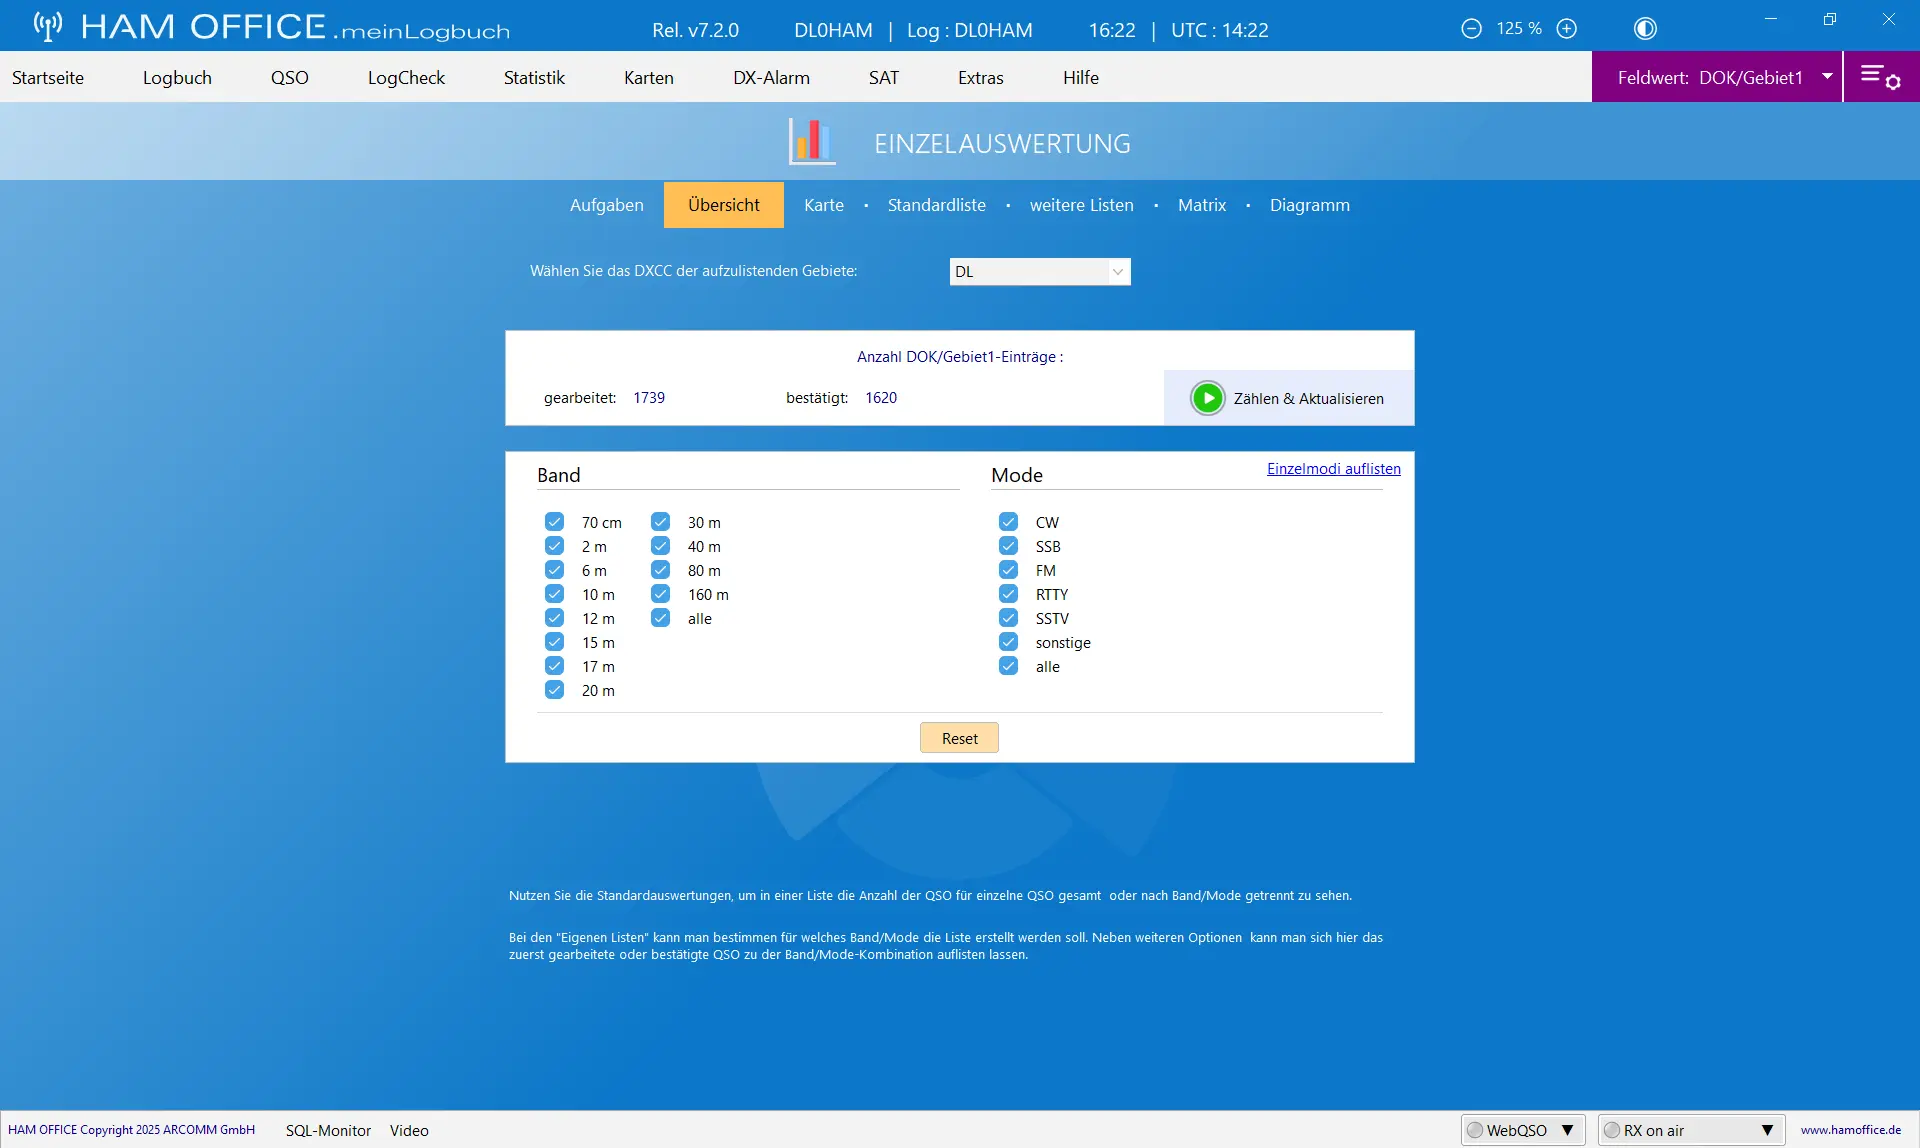
Task: Uncheck the 70 cm band checkbox
Action: click(554, 522)
